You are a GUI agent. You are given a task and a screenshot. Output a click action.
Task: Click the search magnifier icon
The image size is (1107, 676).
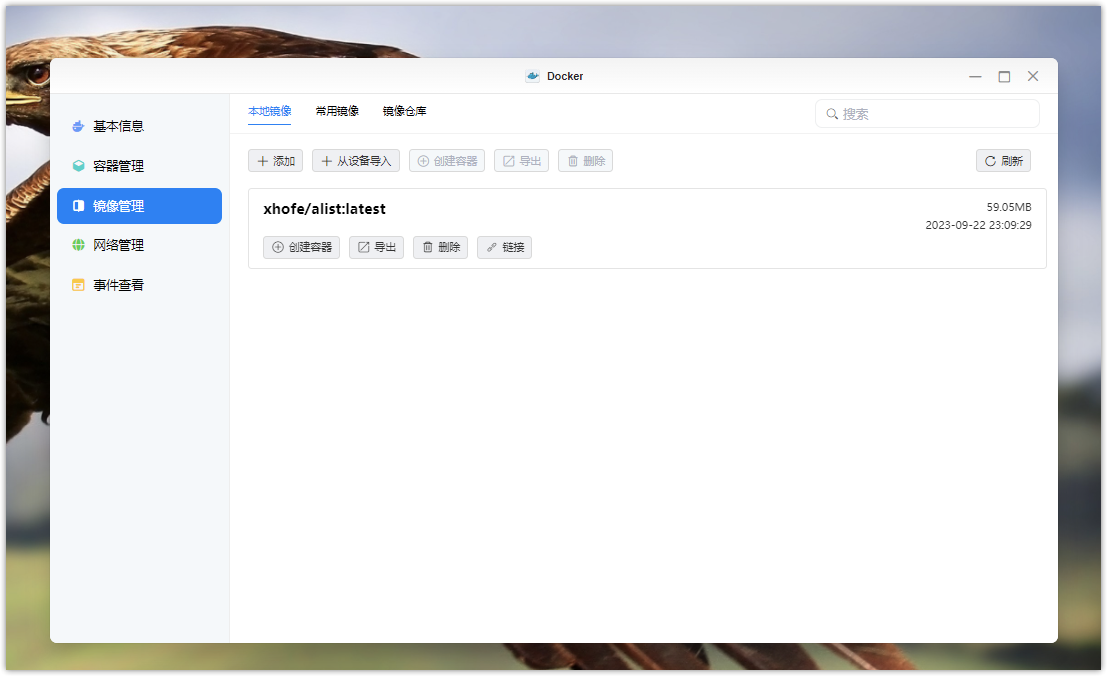(832, 114)
